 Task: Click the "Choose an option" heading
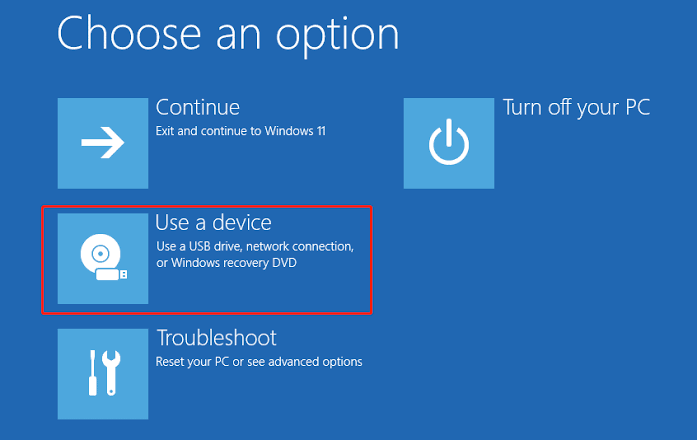[228, 33]
